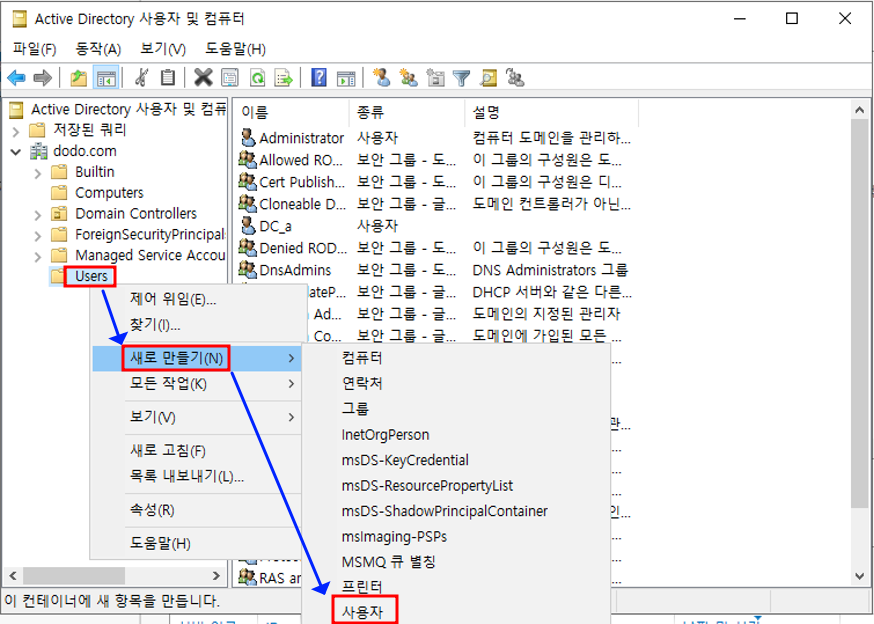Click the Forward arrow toolbar icon

click(43, 78)
